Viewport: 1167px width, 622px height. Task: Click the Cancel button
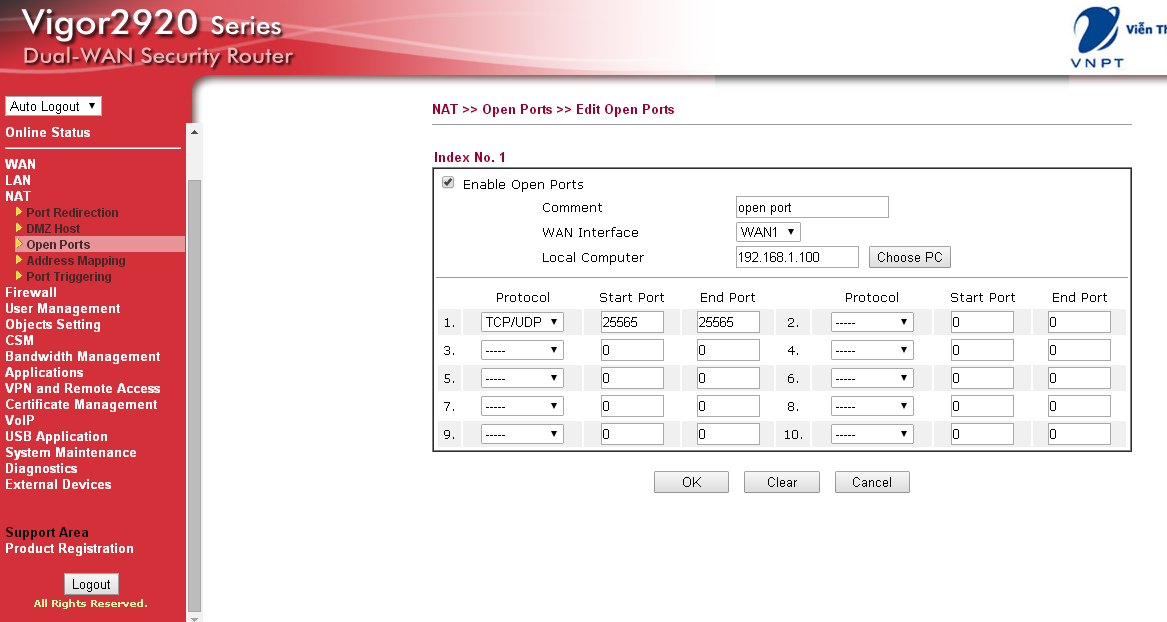872,482
